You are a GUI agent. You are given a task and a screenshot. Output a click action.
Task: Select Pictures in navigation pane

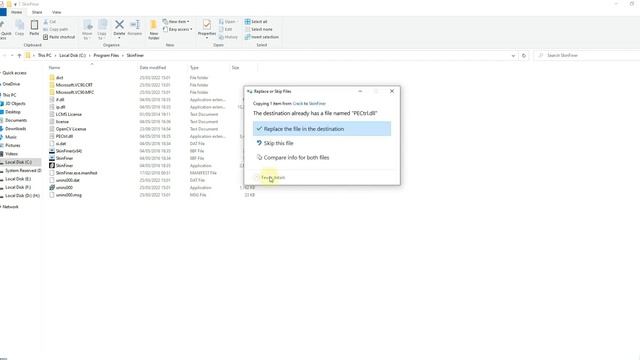(x=12, y=145)
